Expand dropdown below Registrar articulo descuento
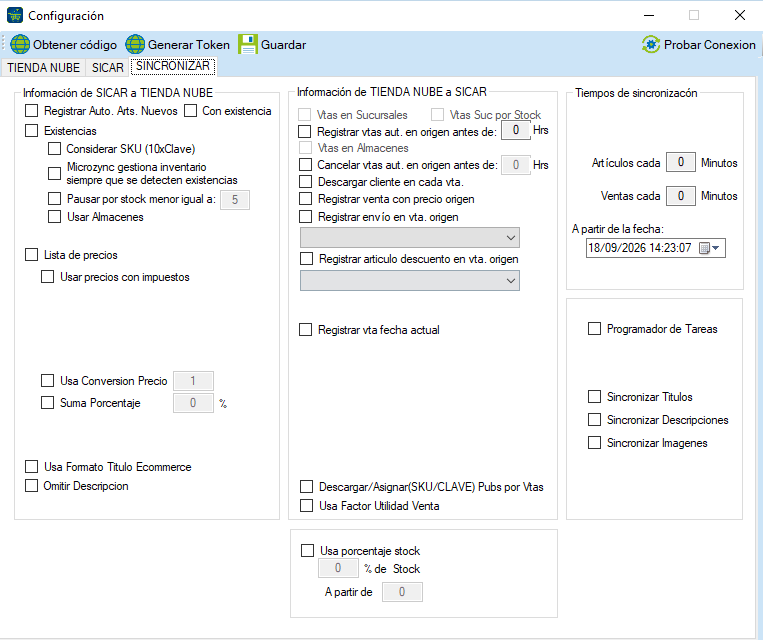The image size is (763, 640). point(410,280)
